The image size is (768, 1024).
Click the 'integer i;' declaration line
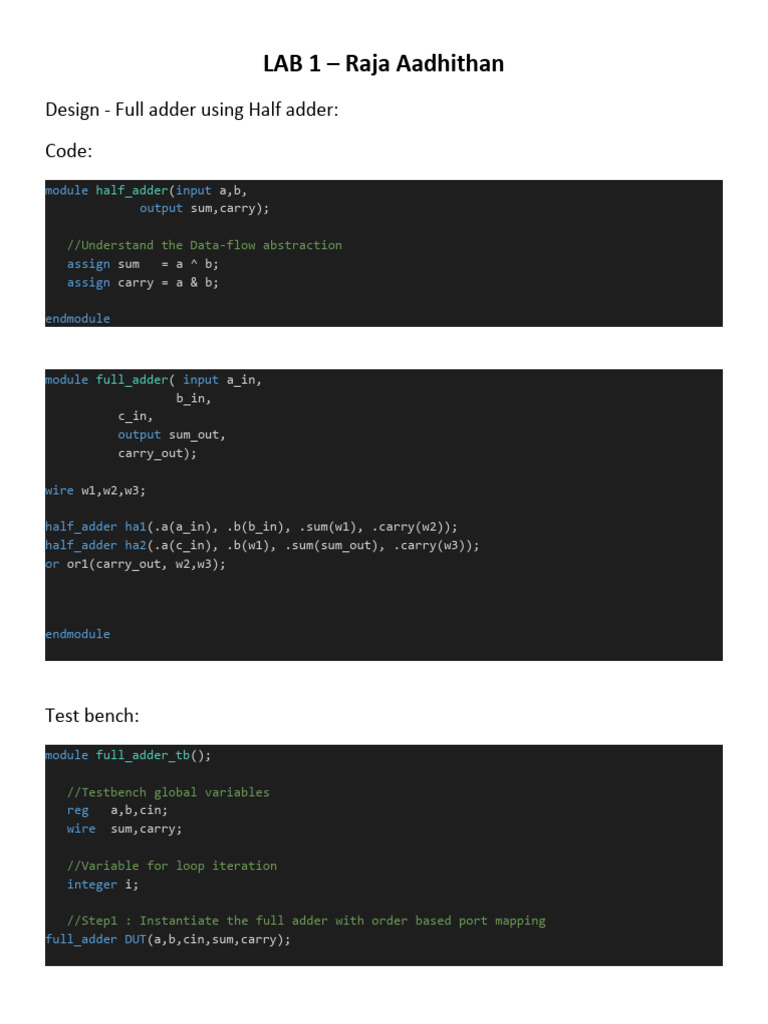[103, 884]
